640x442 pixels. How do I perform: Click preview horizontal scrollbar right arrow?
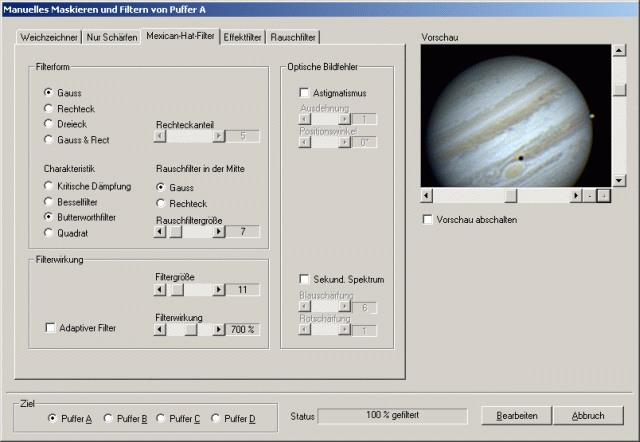click(576, 196)
